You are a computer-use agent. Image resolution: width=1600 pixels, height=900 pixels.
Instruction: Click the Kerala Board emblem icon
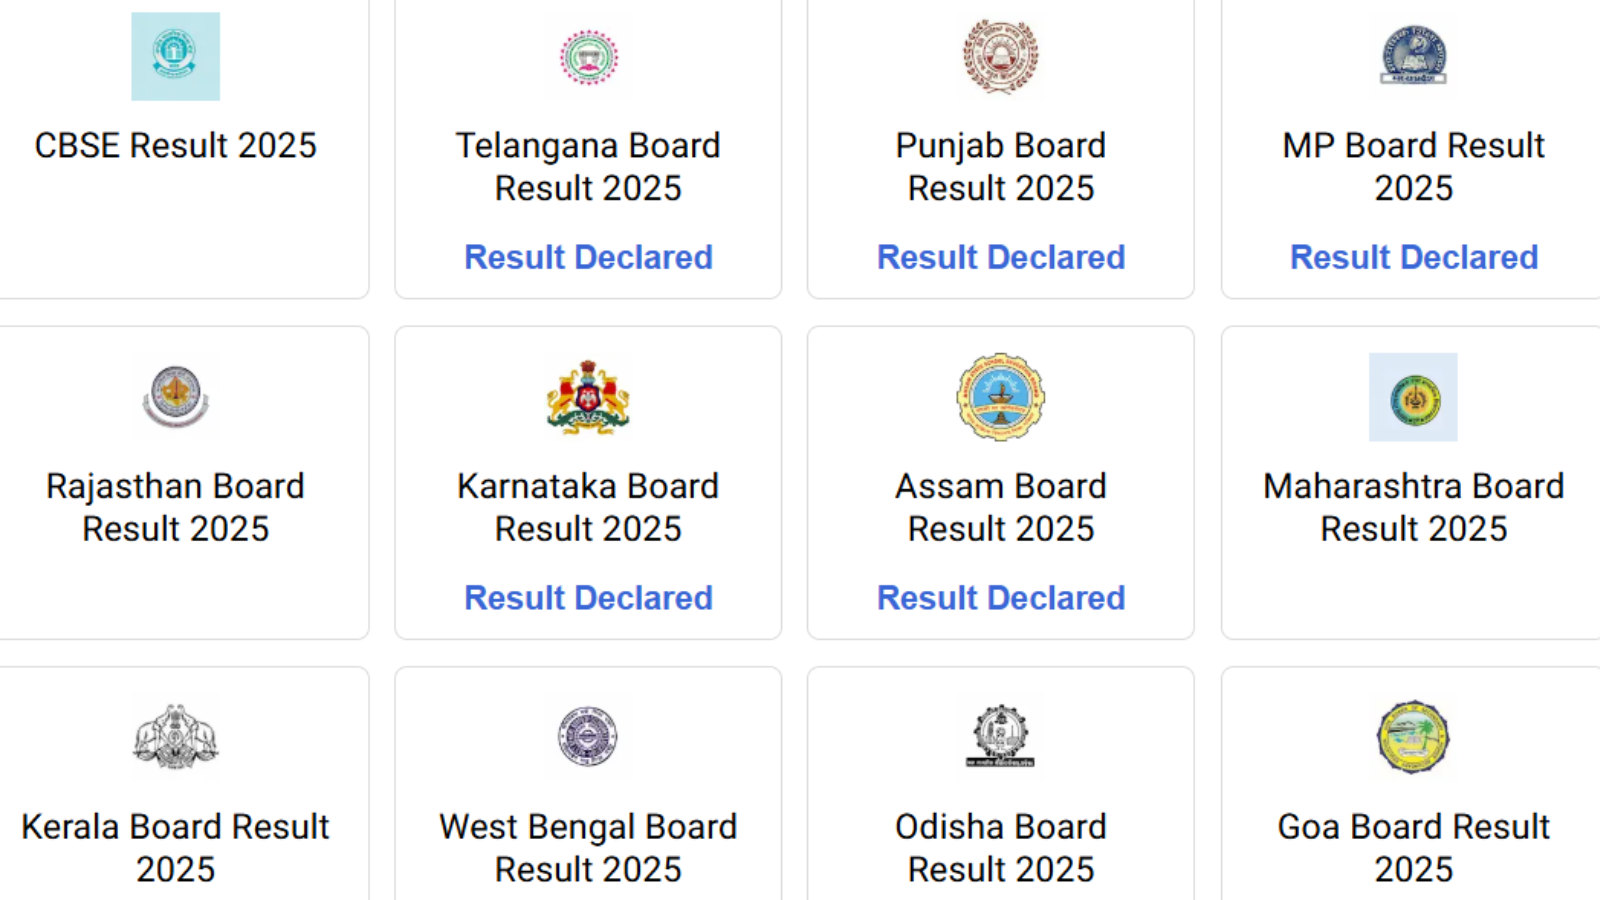pos(175,737)
